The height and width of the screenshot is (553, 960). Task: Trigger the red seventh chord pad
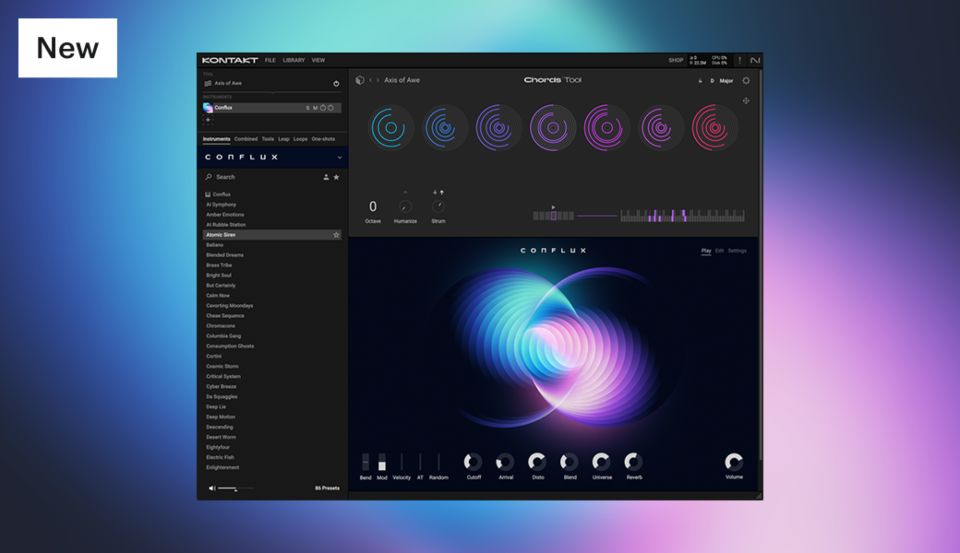pos(714,128)
